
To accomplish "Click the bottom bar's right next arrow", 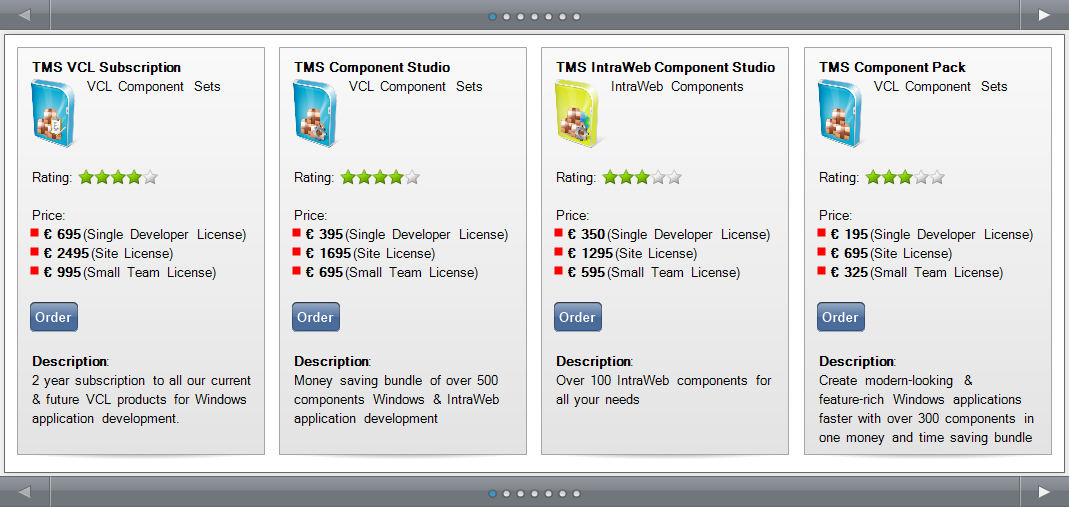I will point(1044,492).
